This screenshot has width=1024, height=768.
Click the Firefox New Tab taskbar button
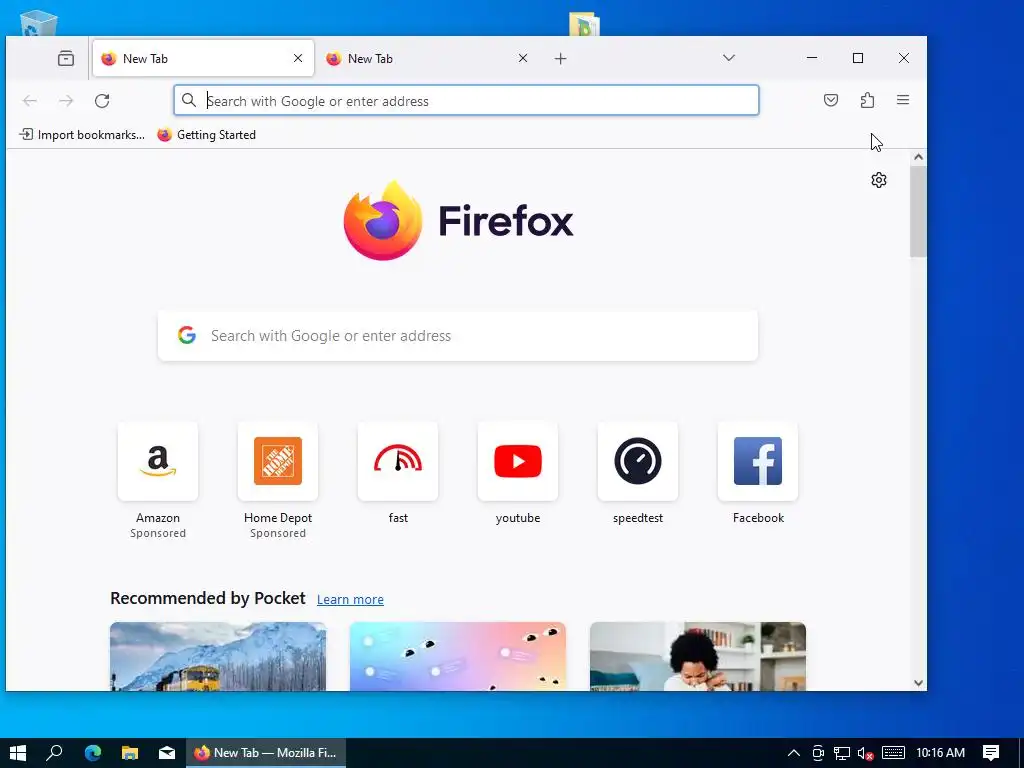(x=266, y=753)
